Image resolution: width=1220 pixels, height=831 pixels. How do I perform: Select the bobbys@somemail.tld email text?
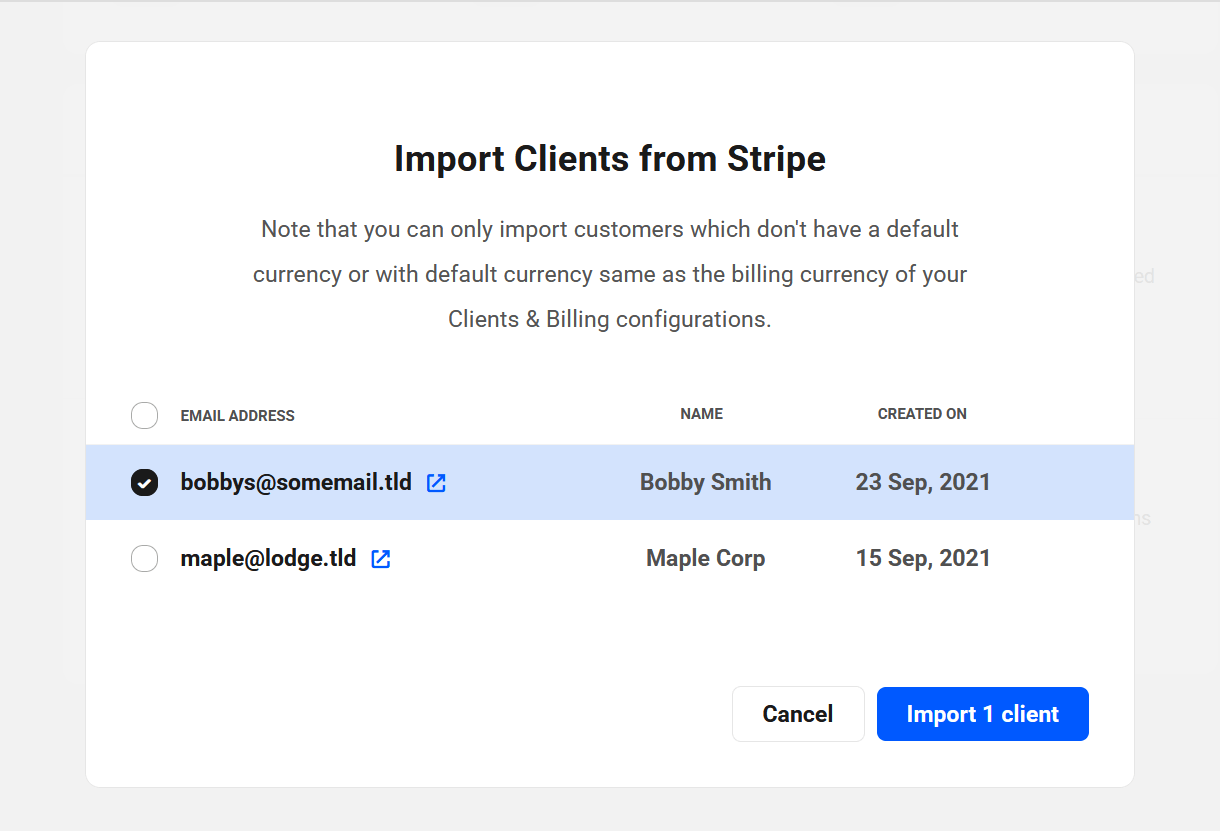296,482
